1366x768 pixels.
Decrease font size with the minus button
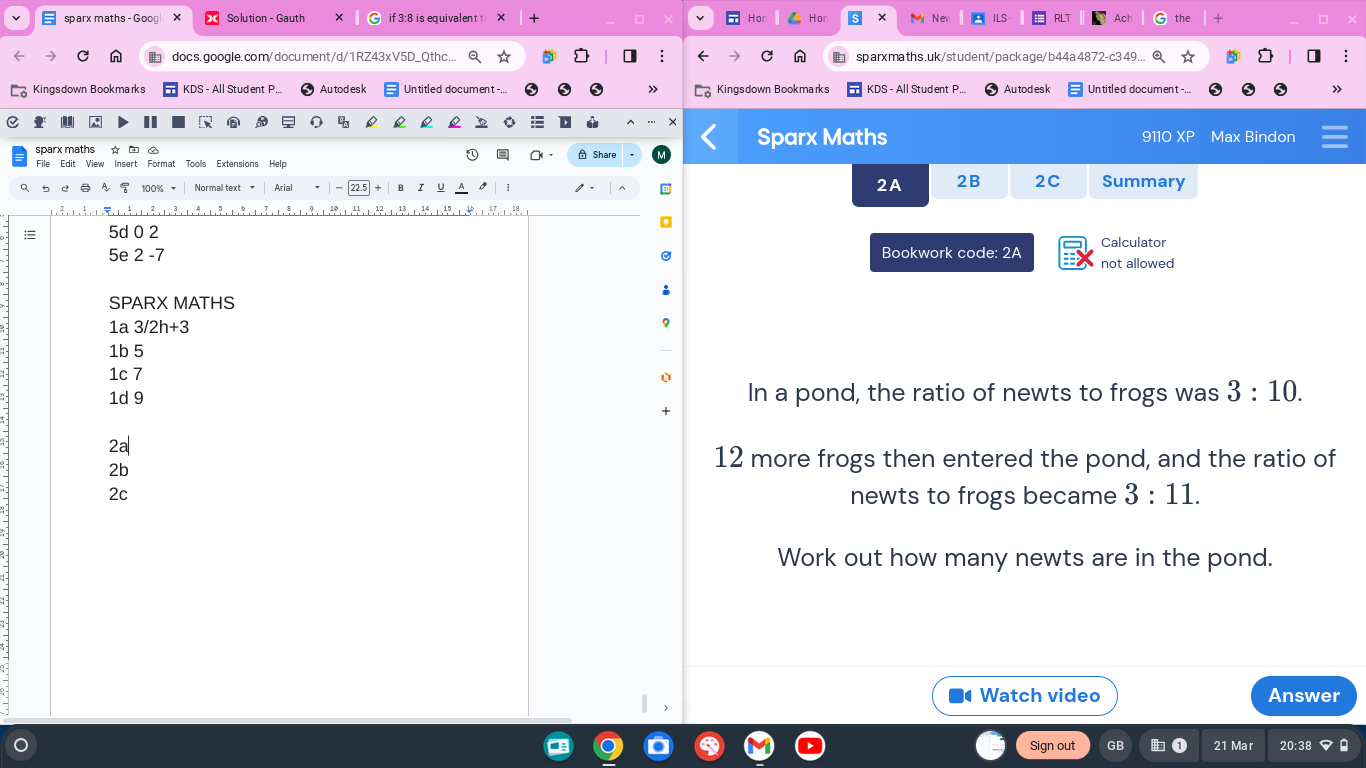pos(339,188)
